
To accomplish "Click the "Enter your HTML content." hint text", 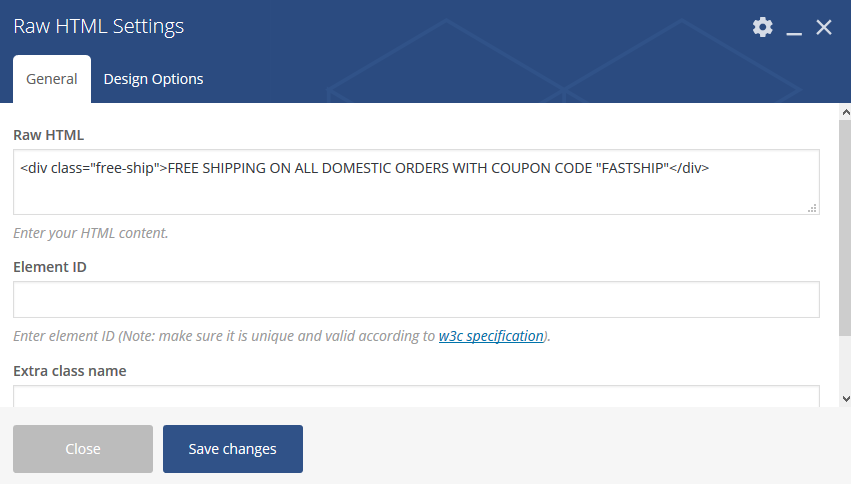I will pos(91,233).
